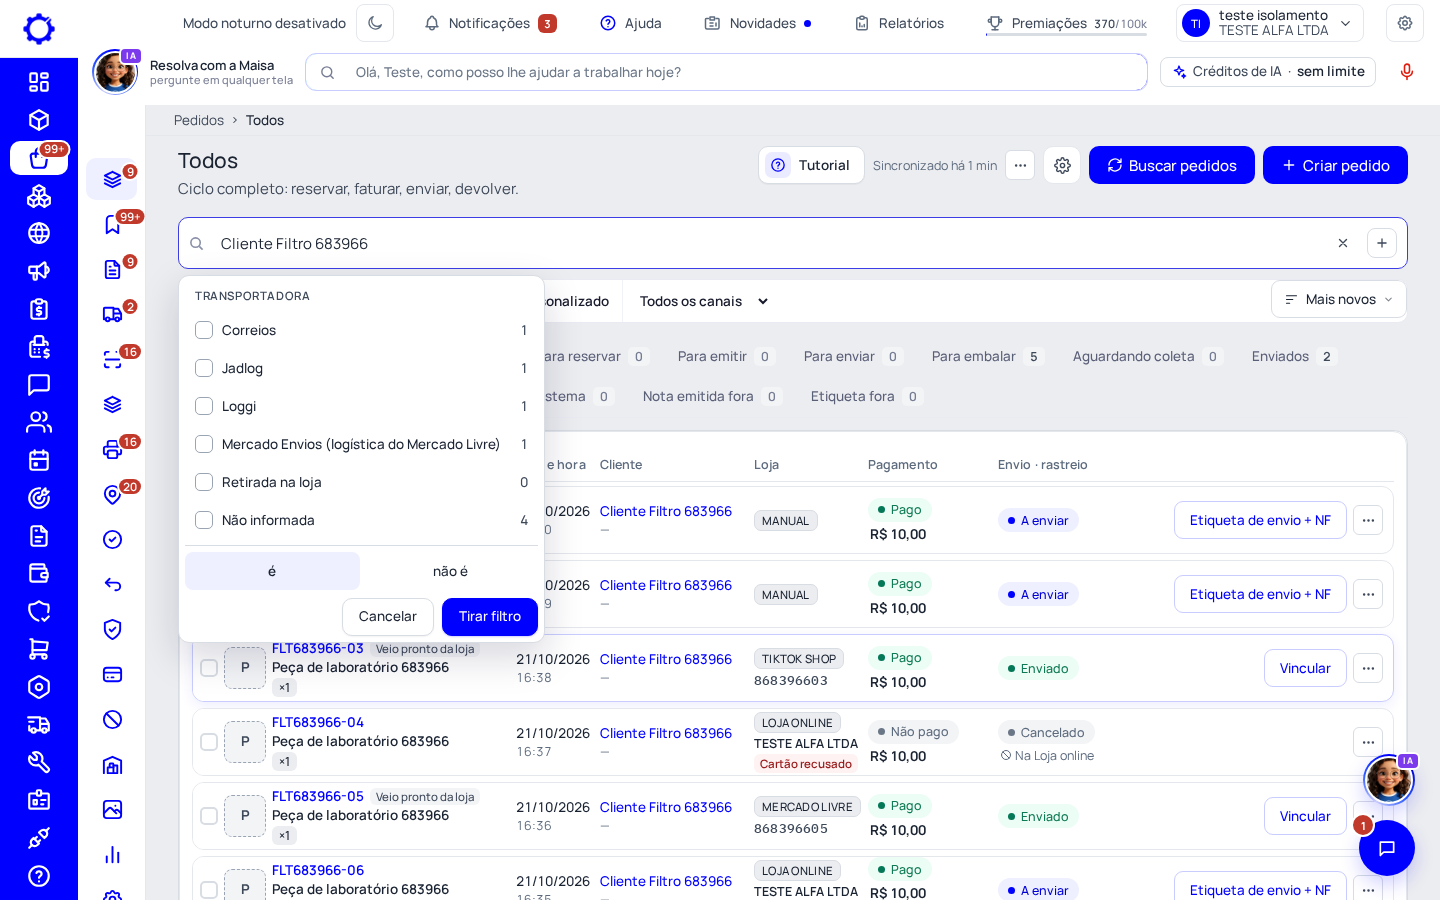Open the Todos os canais dropdown

tap(704, 301)
